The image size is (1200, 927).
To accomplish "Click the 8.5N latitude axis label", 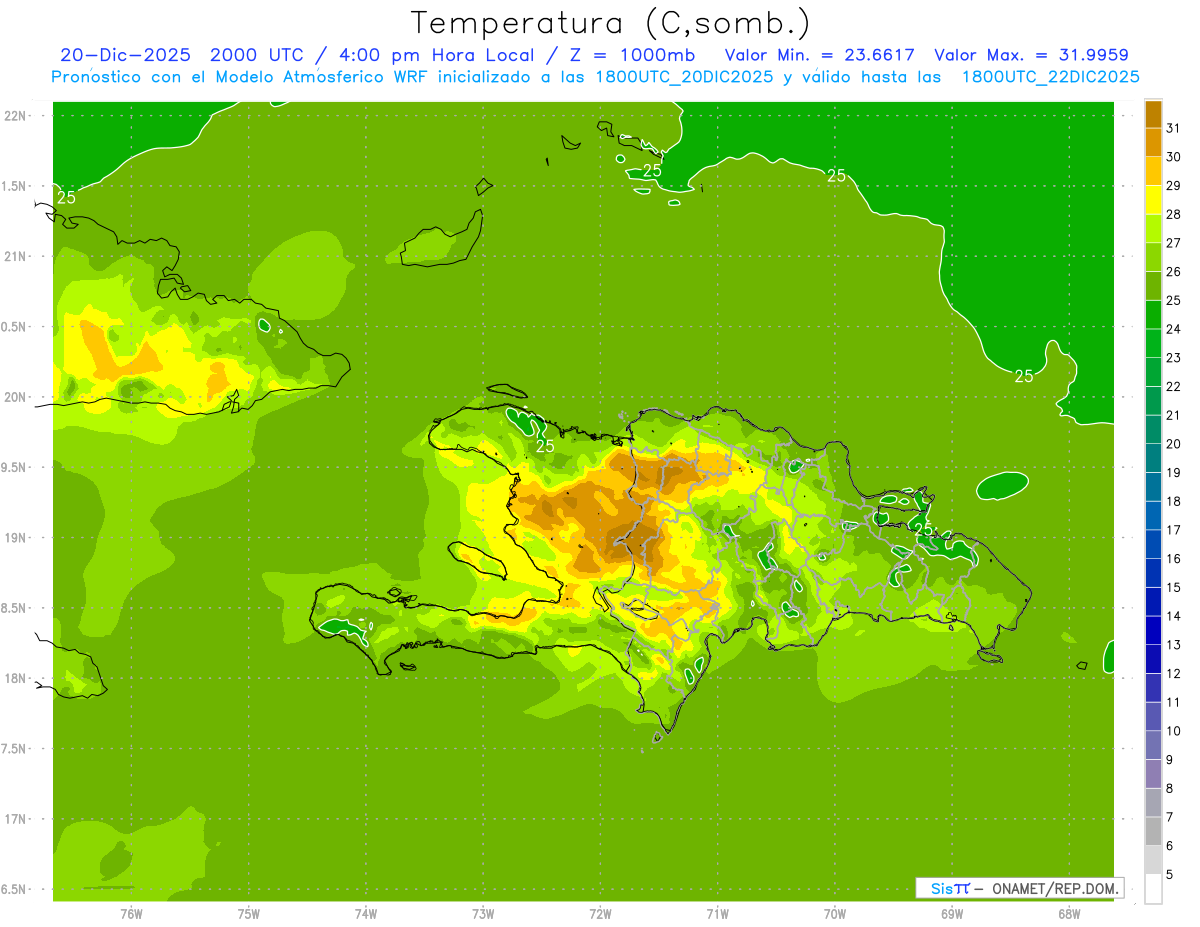I will pos(16,608).
